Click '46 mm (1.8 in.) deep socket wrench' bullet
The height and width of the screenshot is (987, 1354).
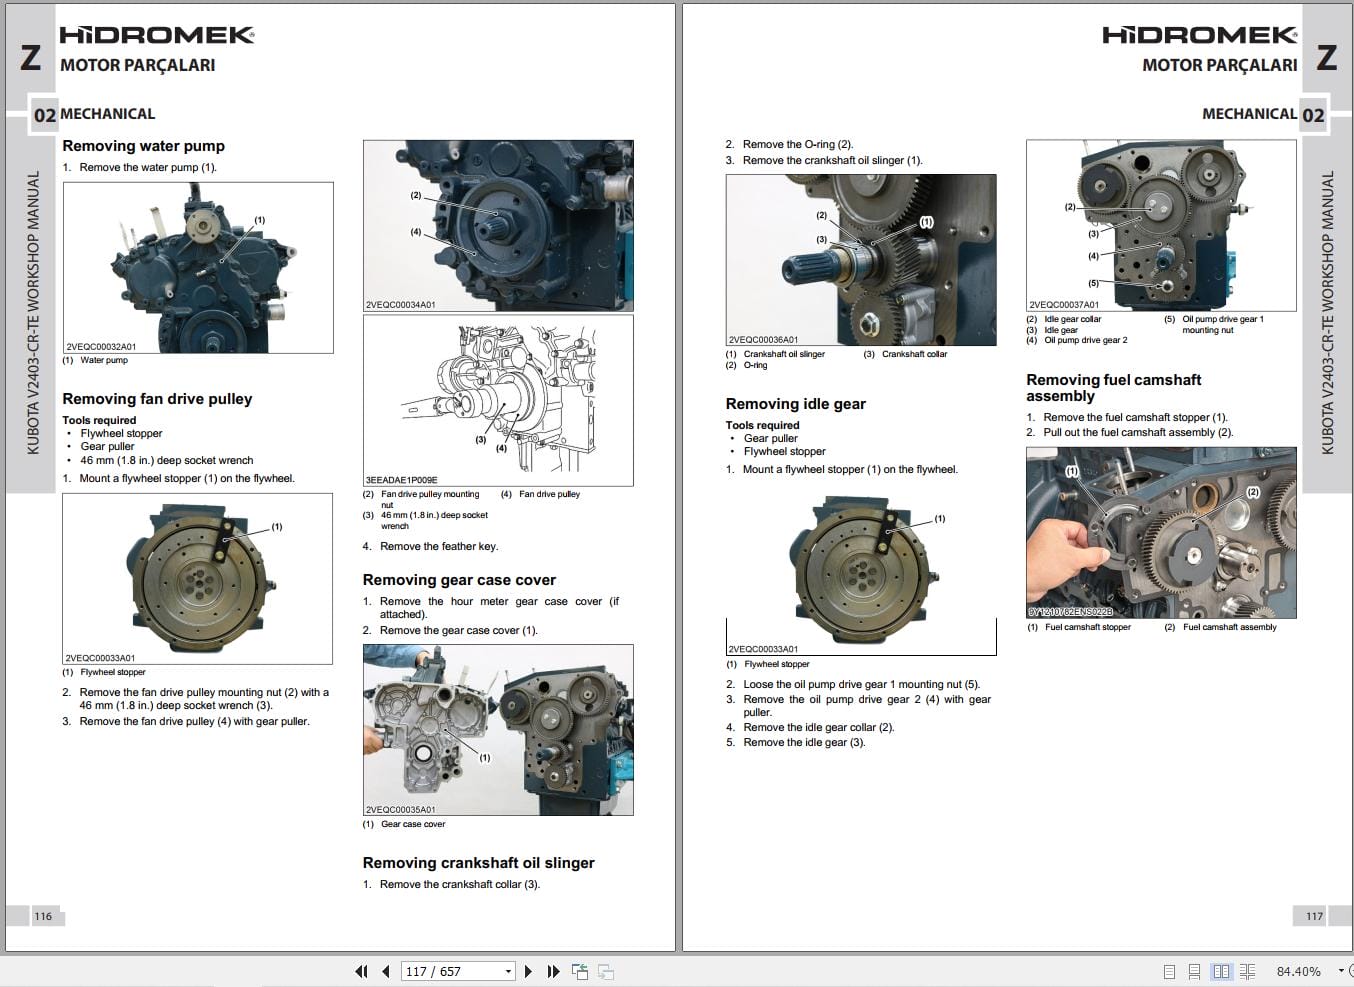167,461
